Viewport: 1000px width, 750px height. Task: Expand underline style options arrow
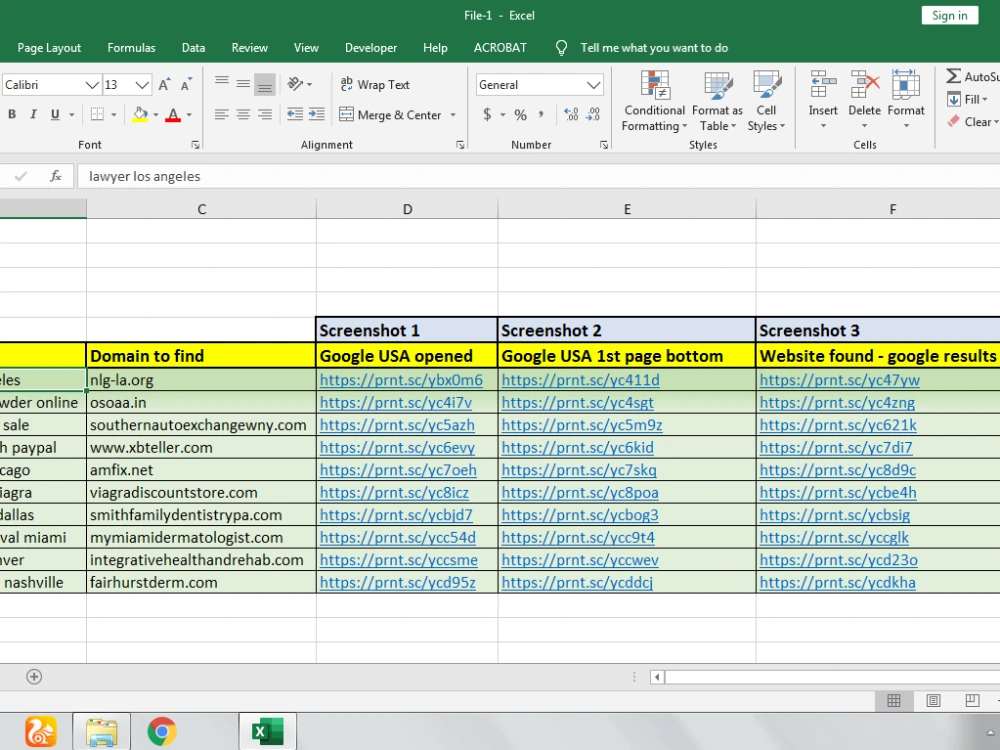tap(71, 115)
